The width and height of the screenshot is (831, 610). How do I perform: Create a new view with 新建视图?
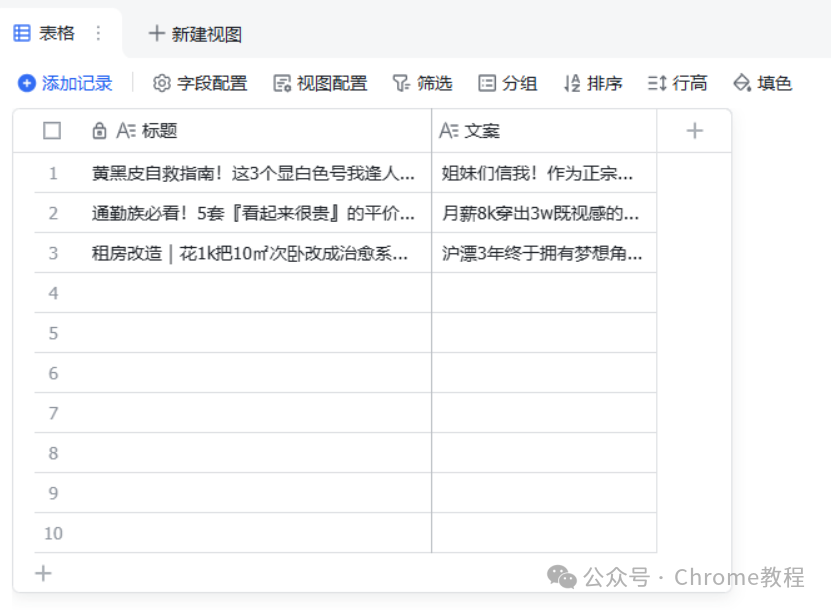click(x=195, y=34)
